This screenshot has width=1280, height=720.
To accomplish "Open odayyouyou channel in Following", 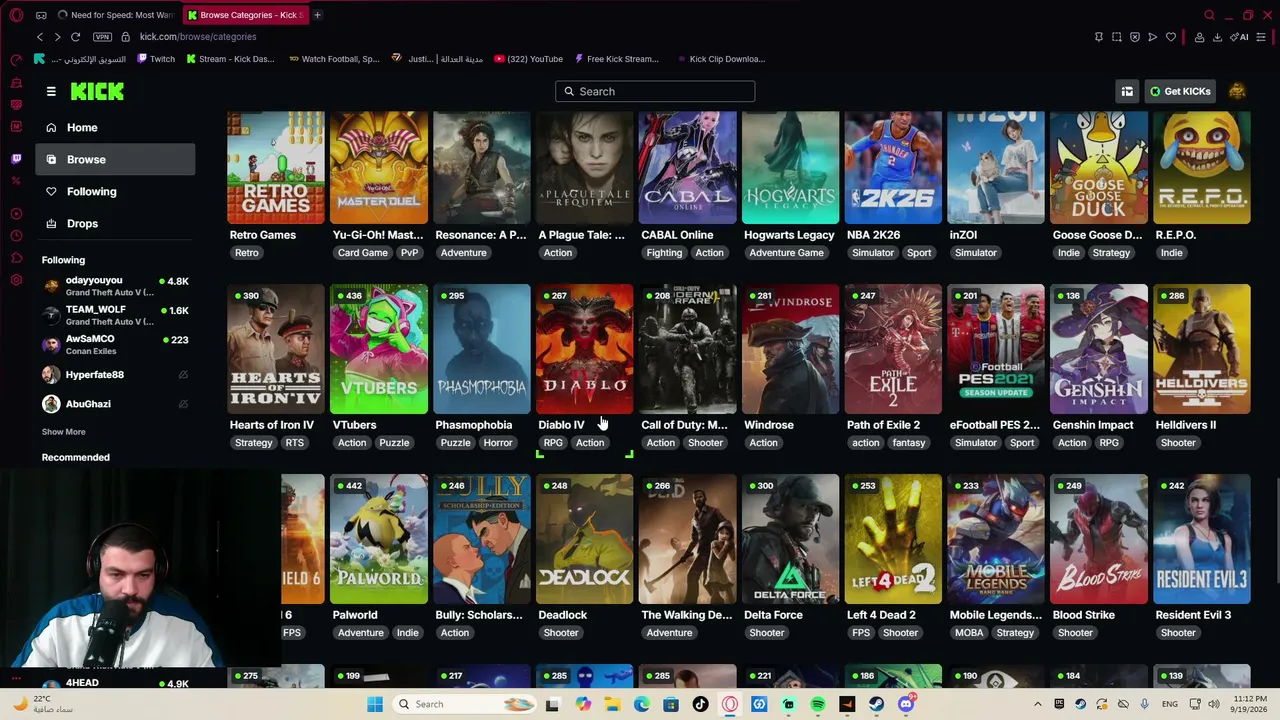I will tap(115, 286).
